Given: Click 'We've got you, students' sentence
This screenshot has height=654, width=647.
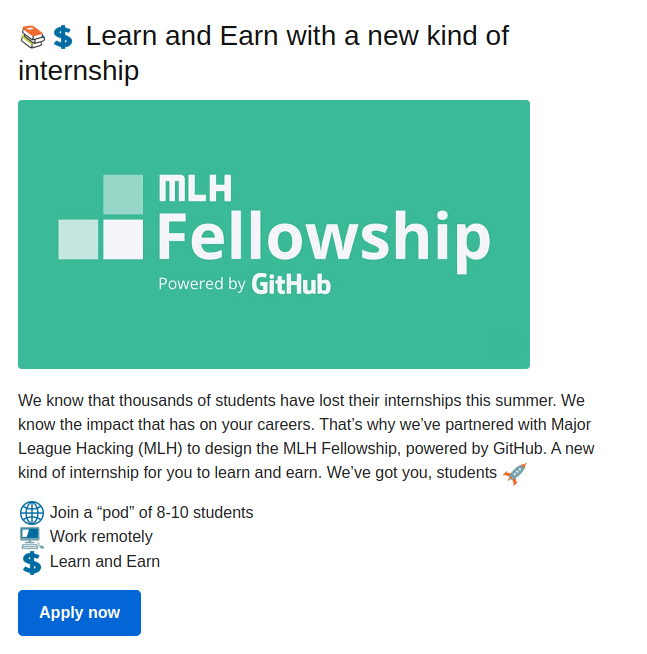Looking at the screenshot, I should [x=412, y=473].
